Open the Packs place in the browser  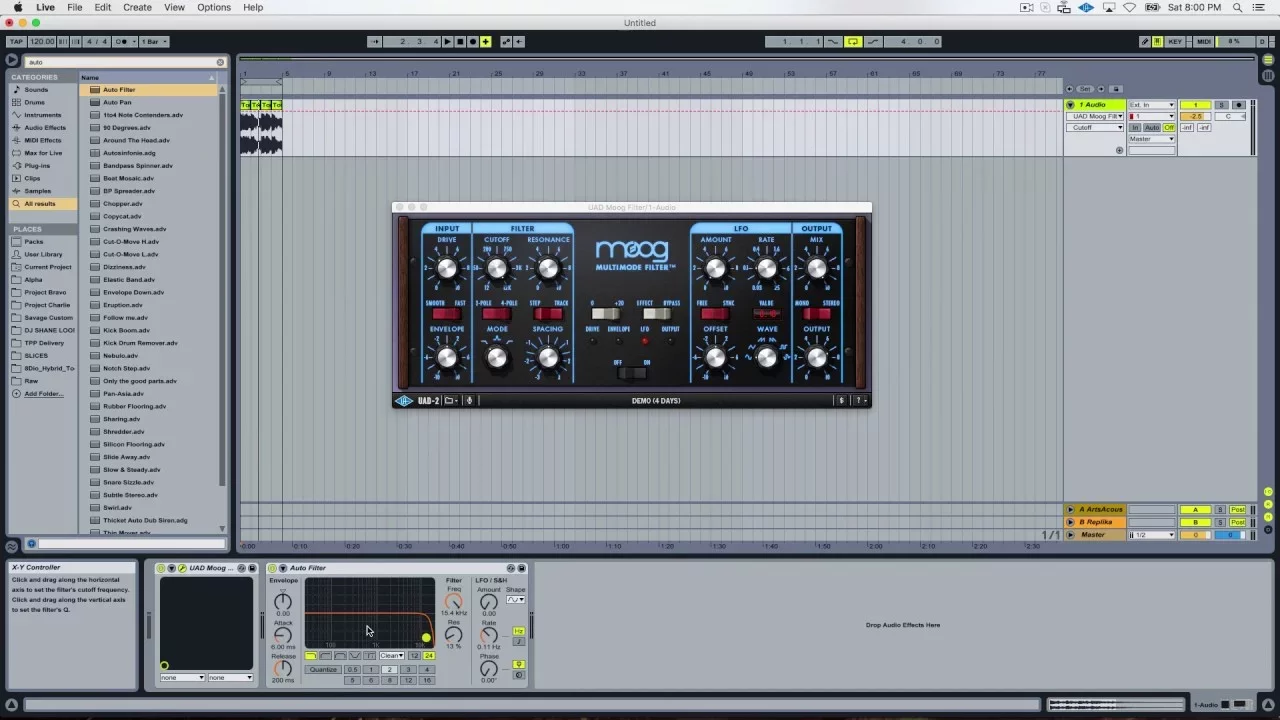[43, 241]
